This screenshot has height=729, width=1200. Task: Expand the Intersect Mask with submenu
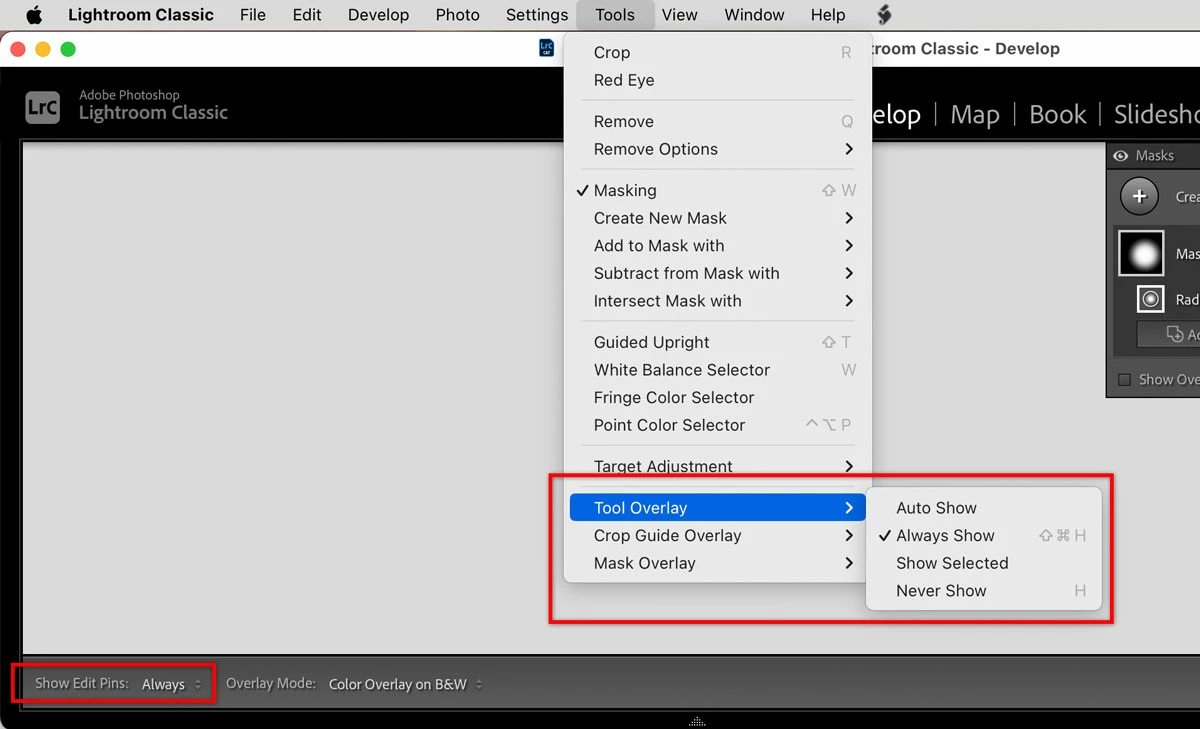[x=718, y=301]
